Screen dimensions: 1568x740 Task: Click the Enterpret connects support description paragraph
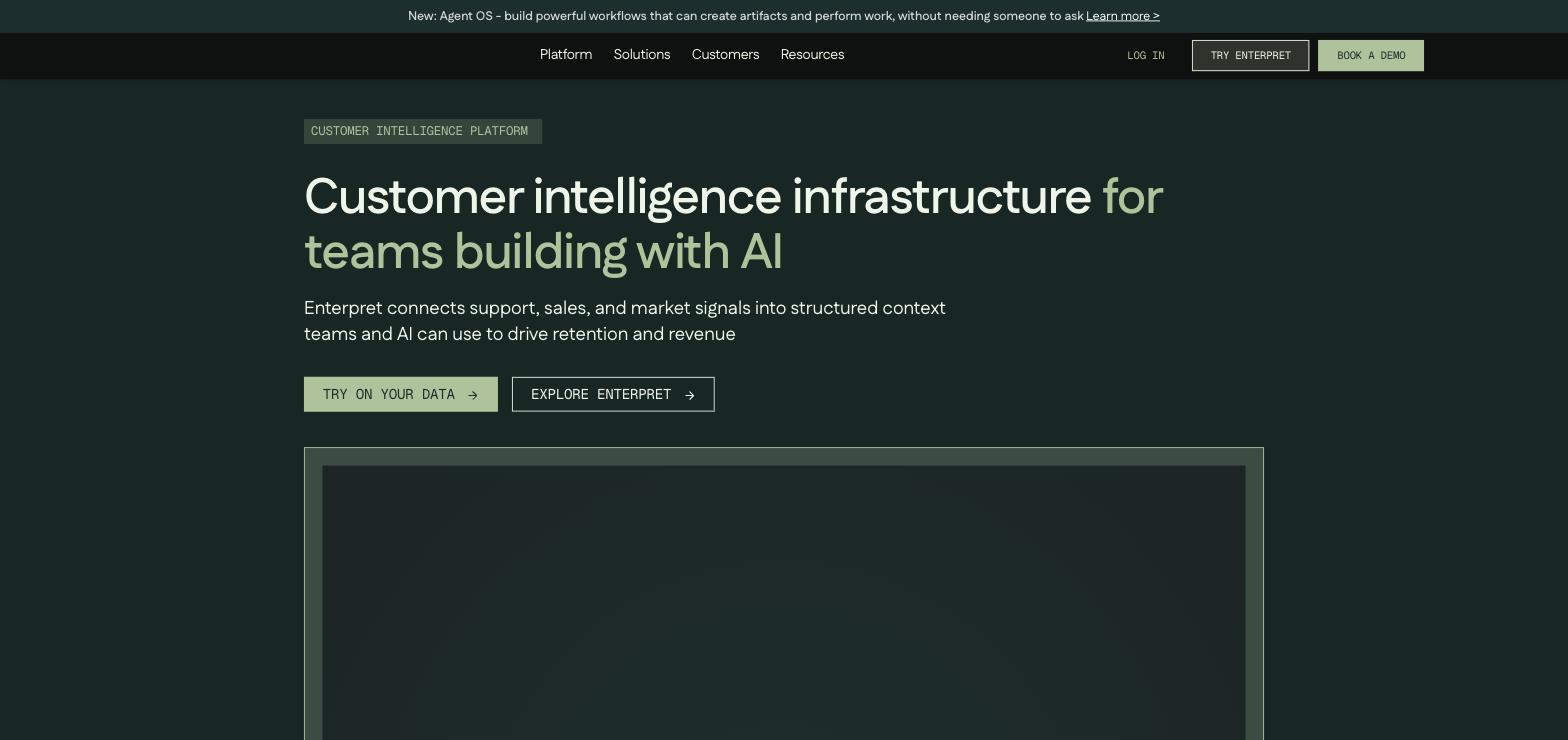[x=625, y=321]
